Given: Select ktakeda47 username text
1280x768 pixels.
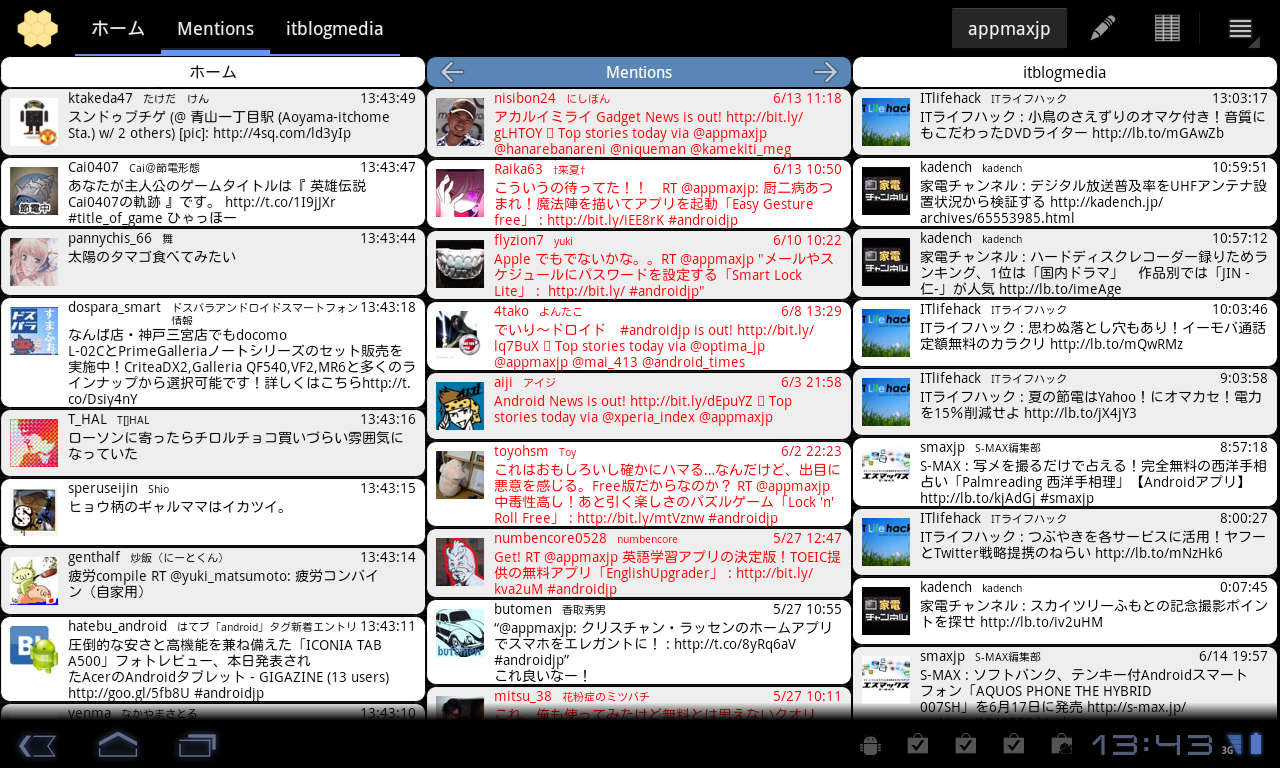Looking at the screenshot, I should click(x=100, y=98).
